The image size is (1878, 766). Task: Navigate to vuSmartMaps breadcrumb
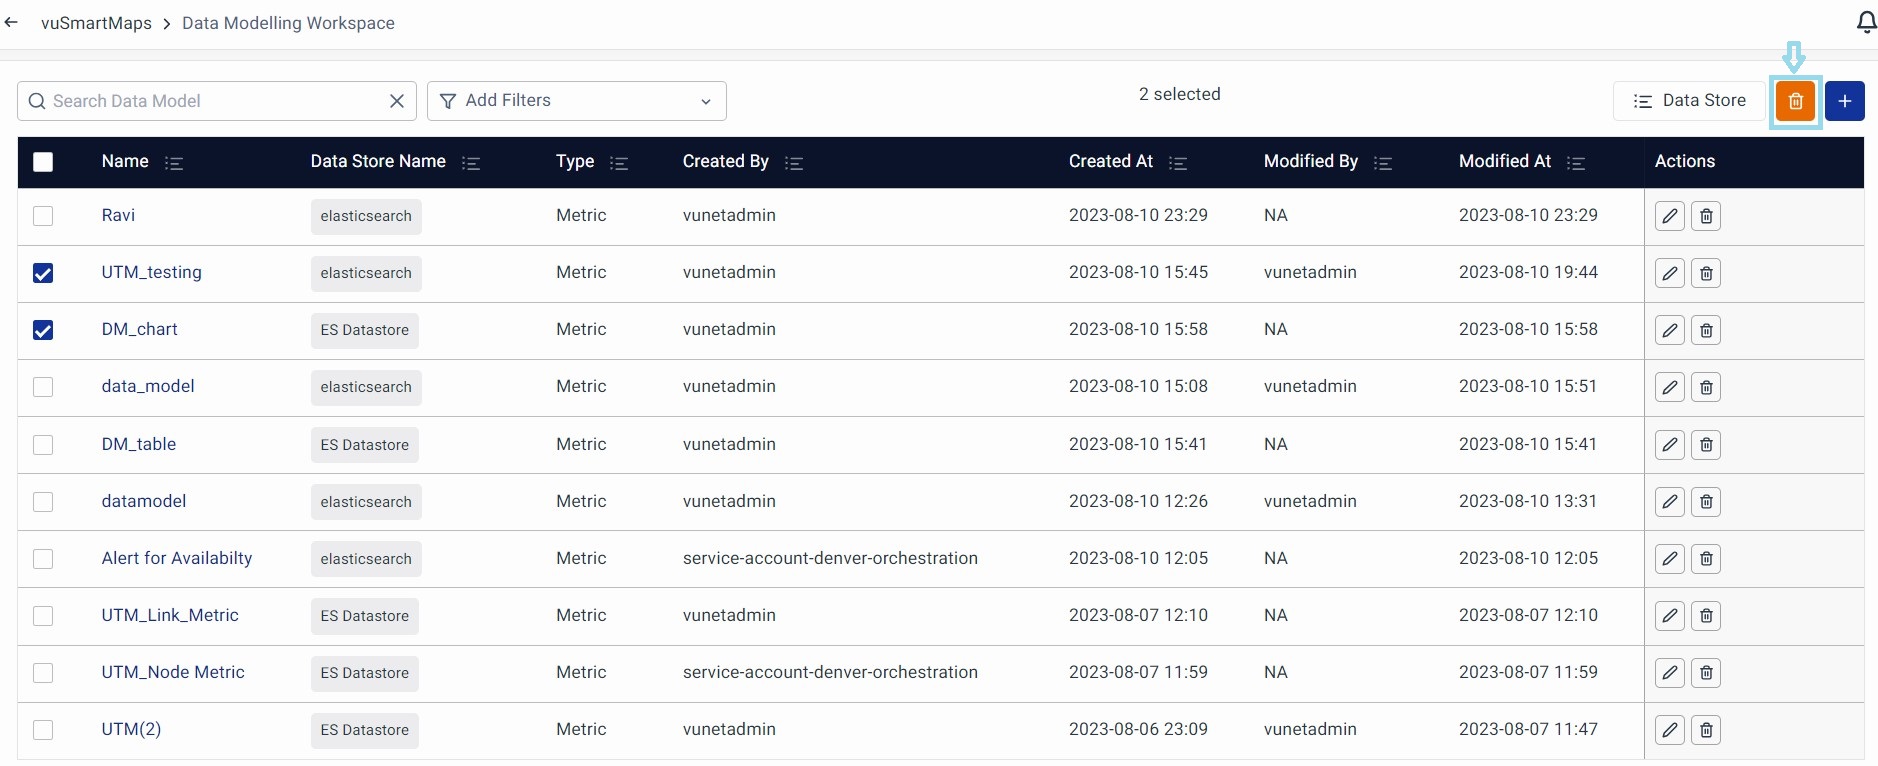pos(96,23)
